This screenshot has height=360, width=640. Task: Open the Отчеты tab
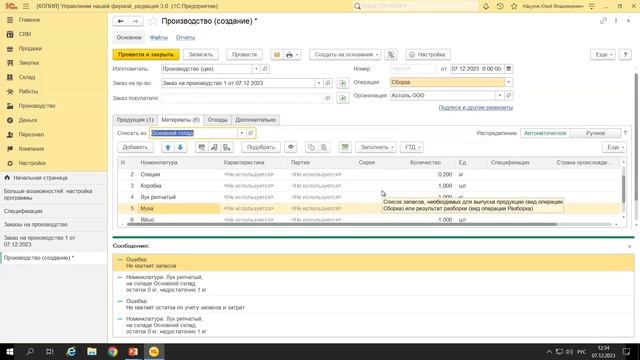pos(185,38)
